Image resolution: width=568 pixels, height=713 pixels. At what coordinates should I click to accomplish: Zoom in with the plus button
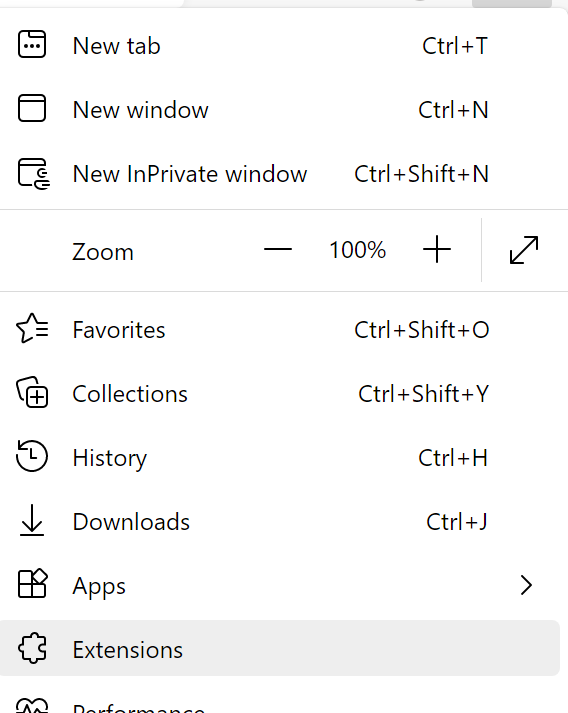[437, 249]
